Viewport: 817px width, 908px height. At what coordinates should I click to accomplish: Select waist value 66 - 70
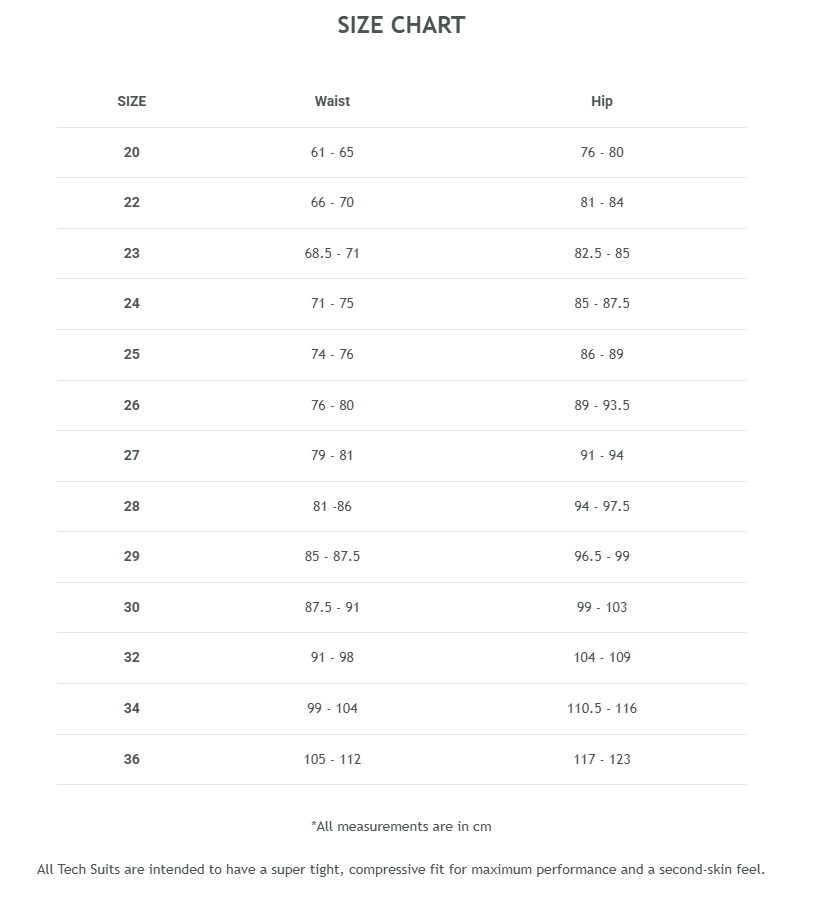click(332, 202)
